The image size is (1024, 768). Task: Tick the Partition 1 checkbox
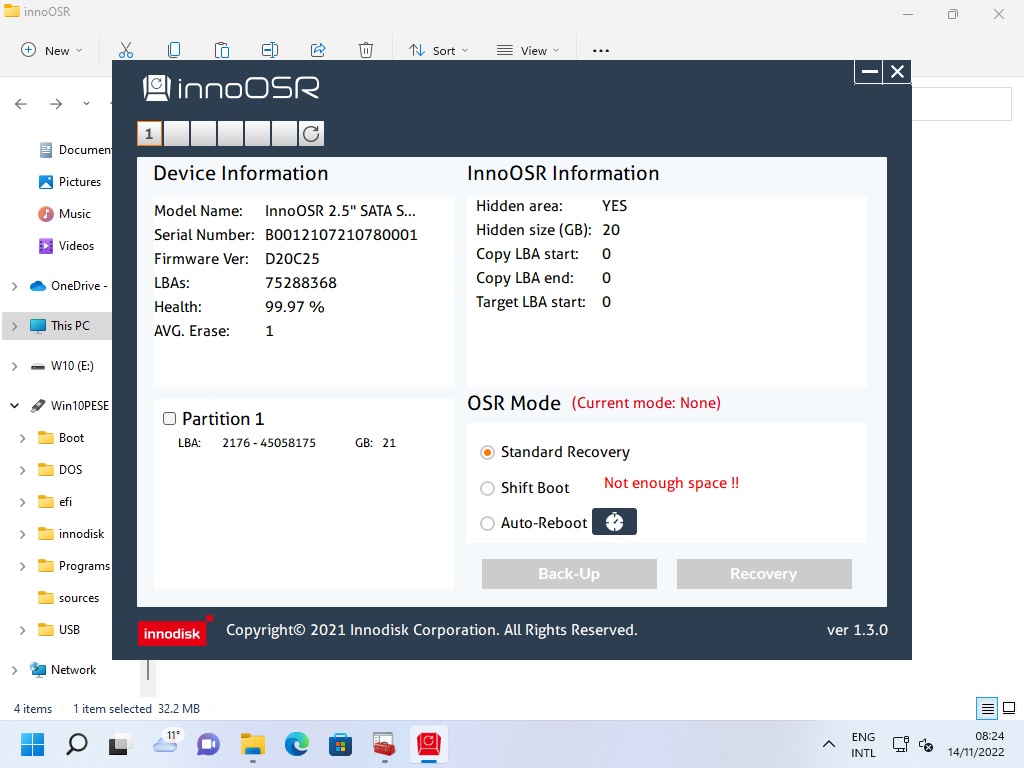tap(170, 419)
